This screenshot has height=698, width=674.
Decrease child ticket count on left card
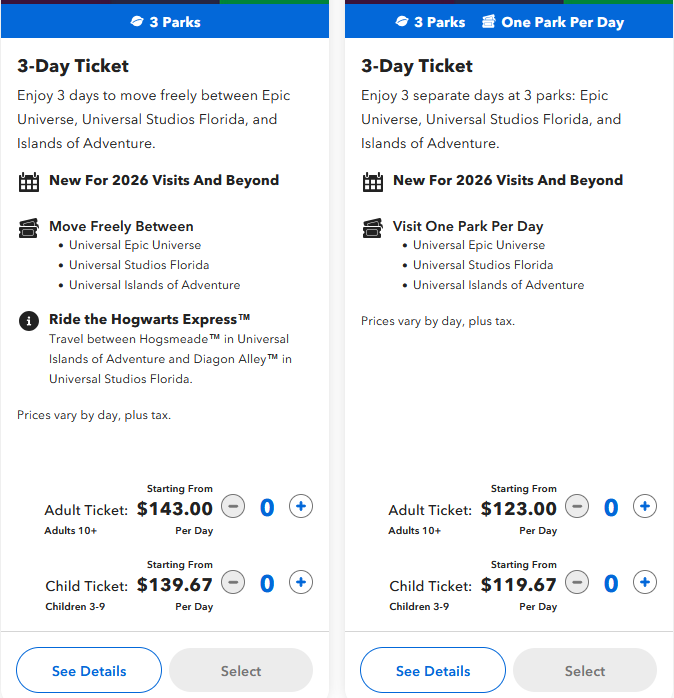click(233, 582)
